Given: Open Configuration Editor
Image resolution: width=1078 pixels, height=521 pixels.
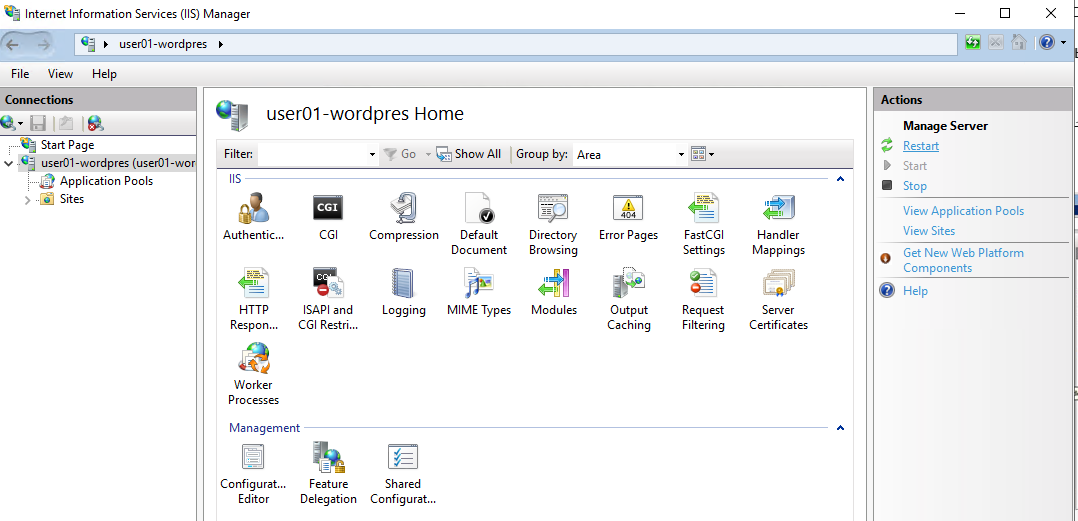Looking at the screenshot, I should point(253,473).
